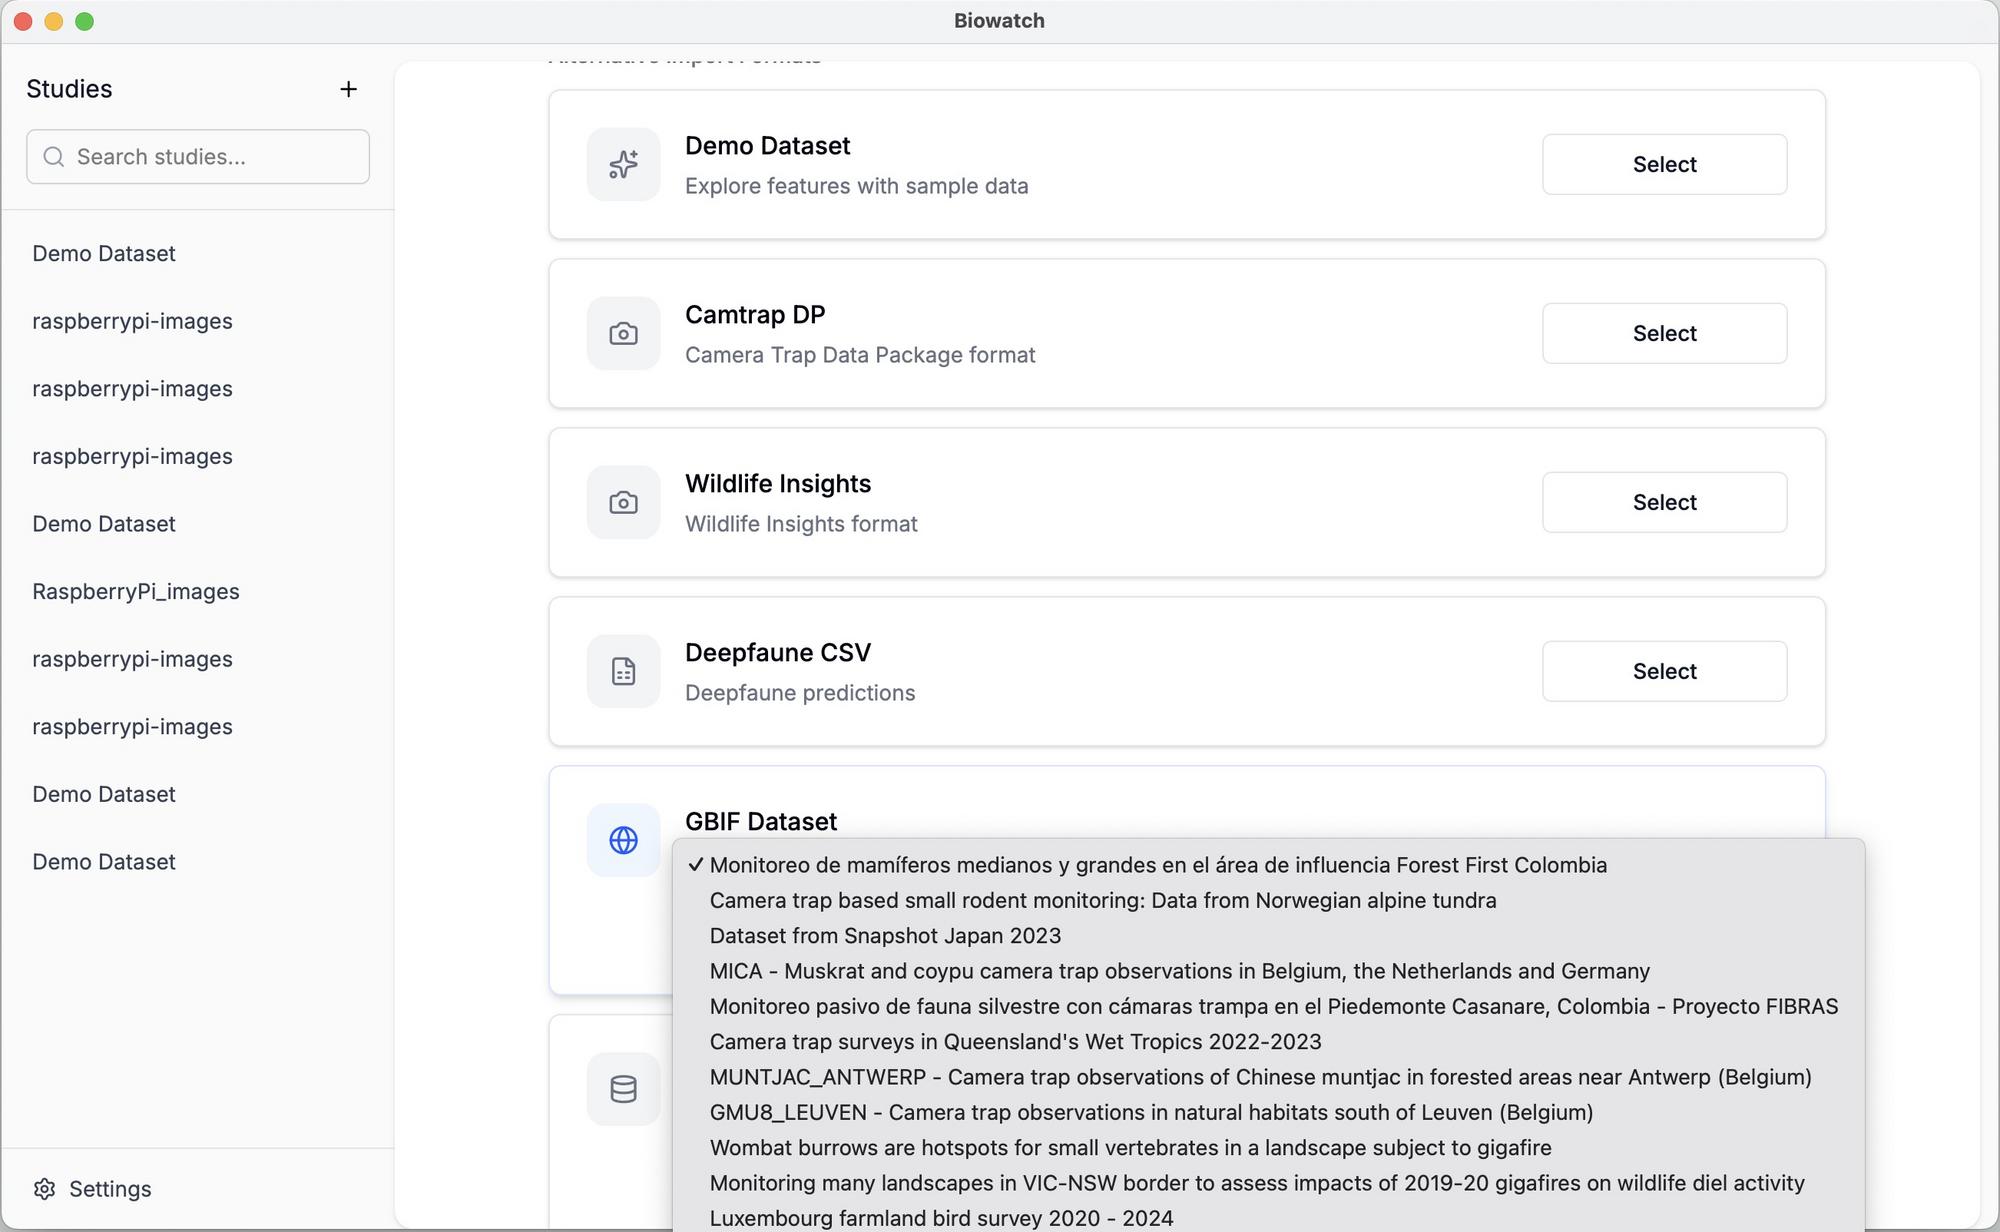The image size is (2000, 1232).
Task: Click Wildlife Insights format description text
Action: pyautogui.click(x=801, y=524)
